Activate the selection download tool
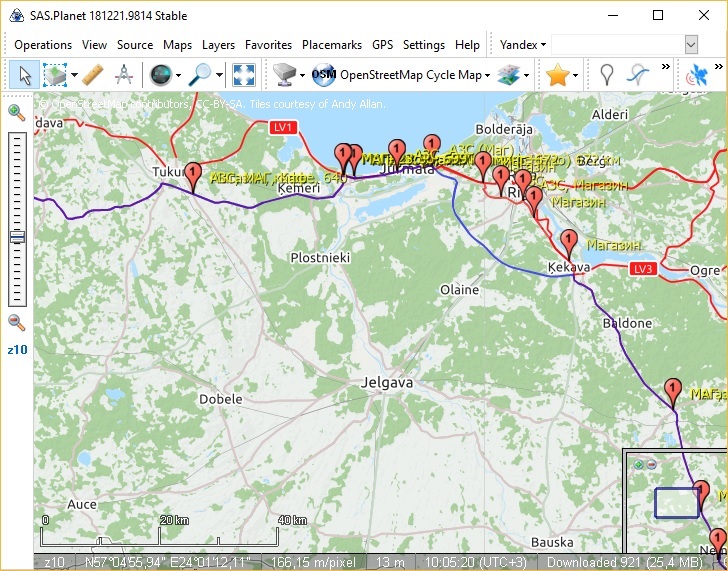 point(55,75)
